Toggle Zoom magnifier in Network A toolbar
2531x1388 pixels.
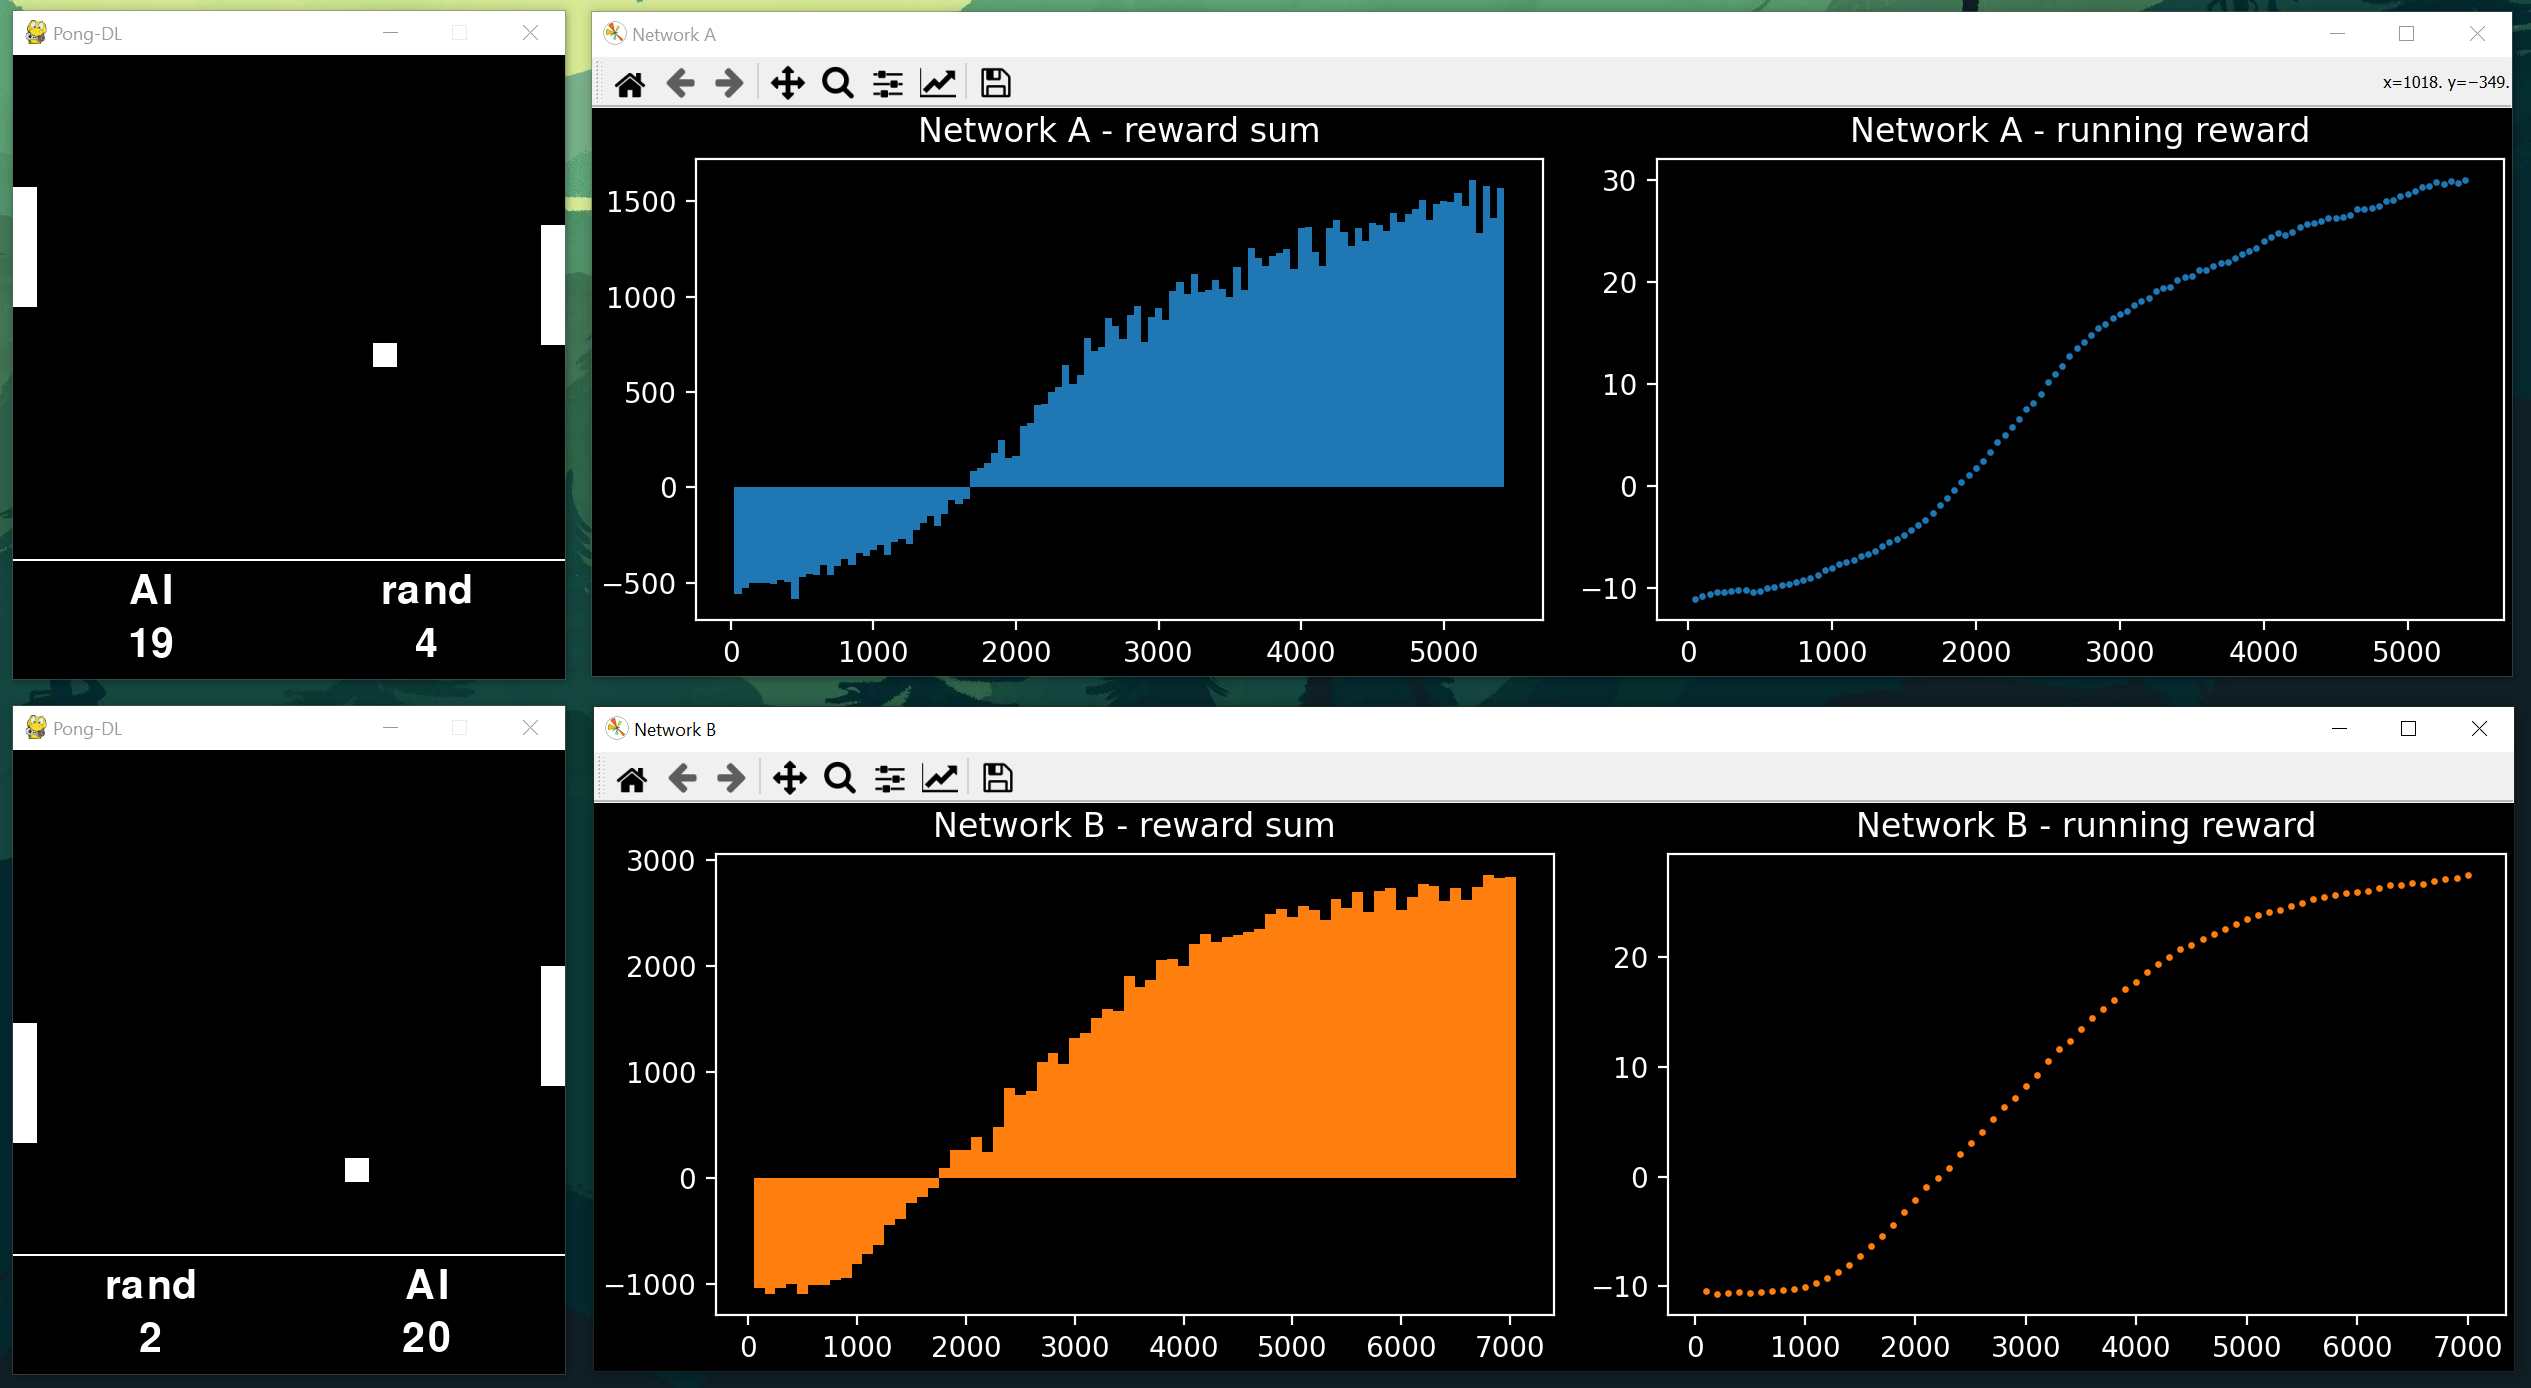coord(838,83)
